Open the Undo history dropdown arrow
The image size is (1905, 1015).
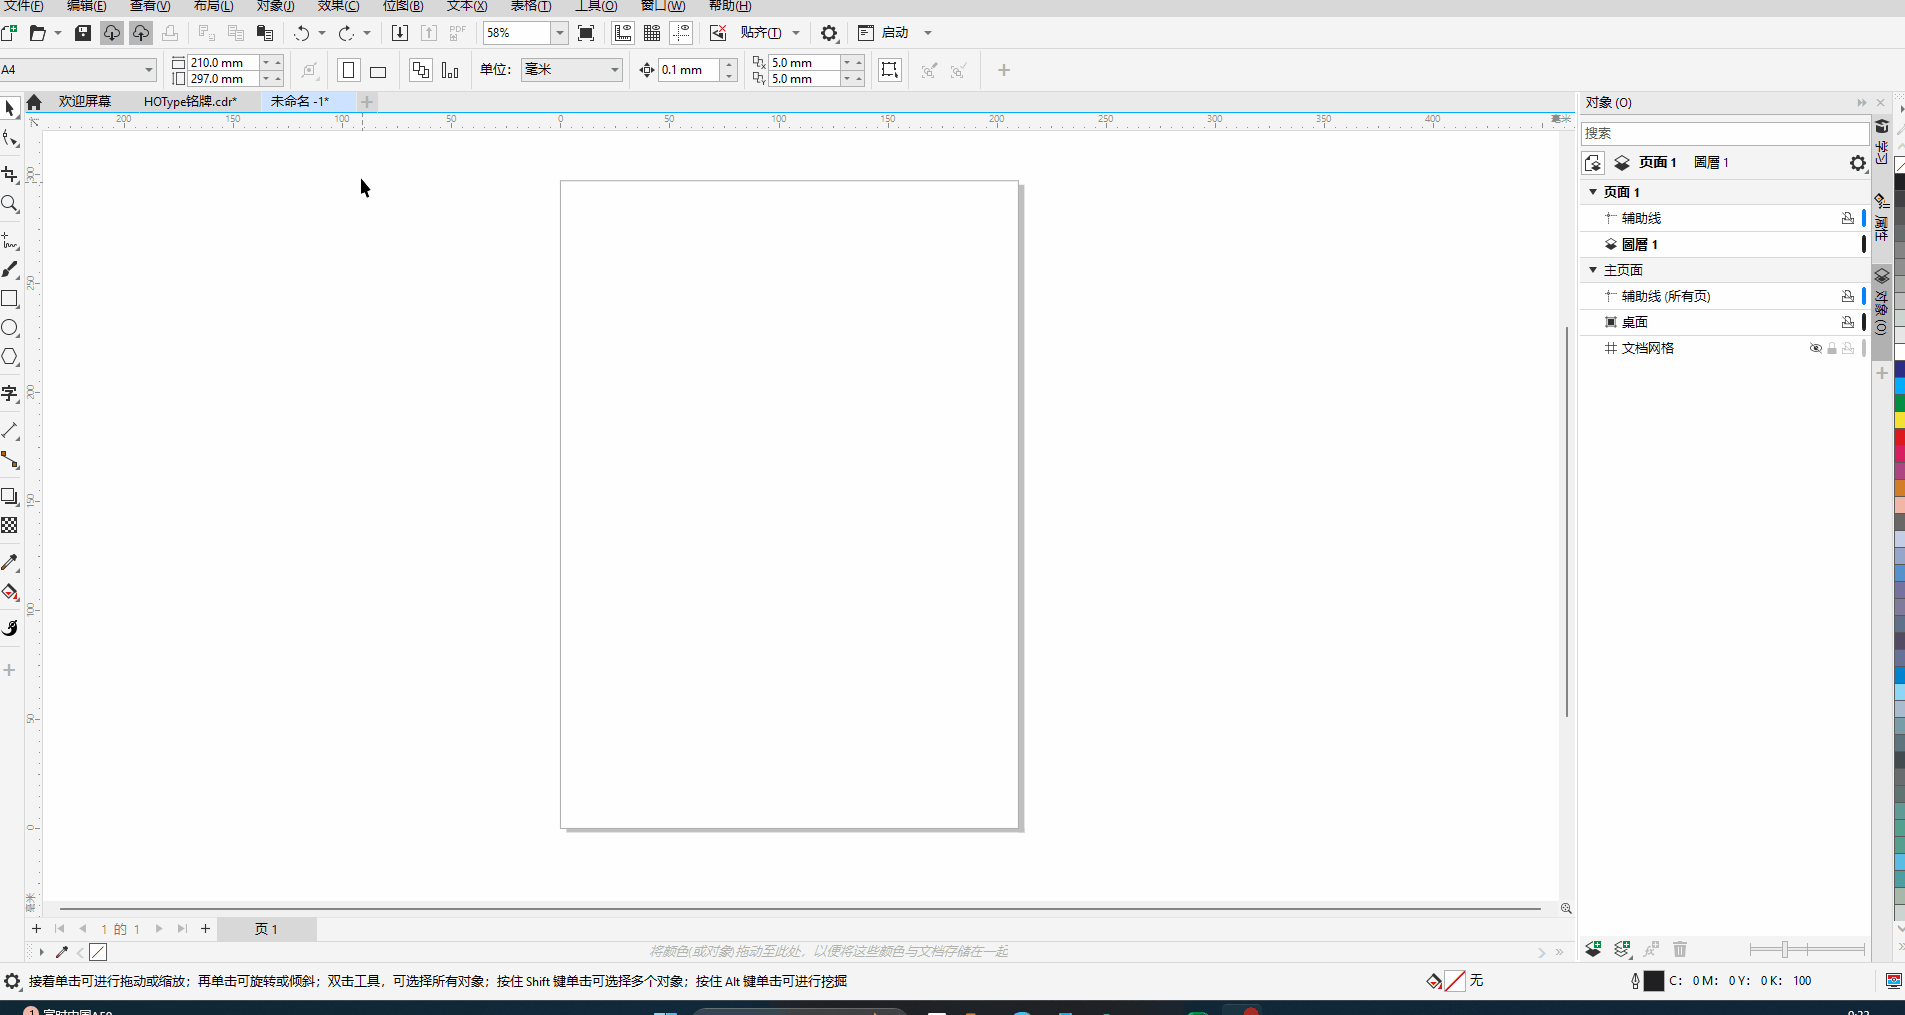click(x=322, y=33)
